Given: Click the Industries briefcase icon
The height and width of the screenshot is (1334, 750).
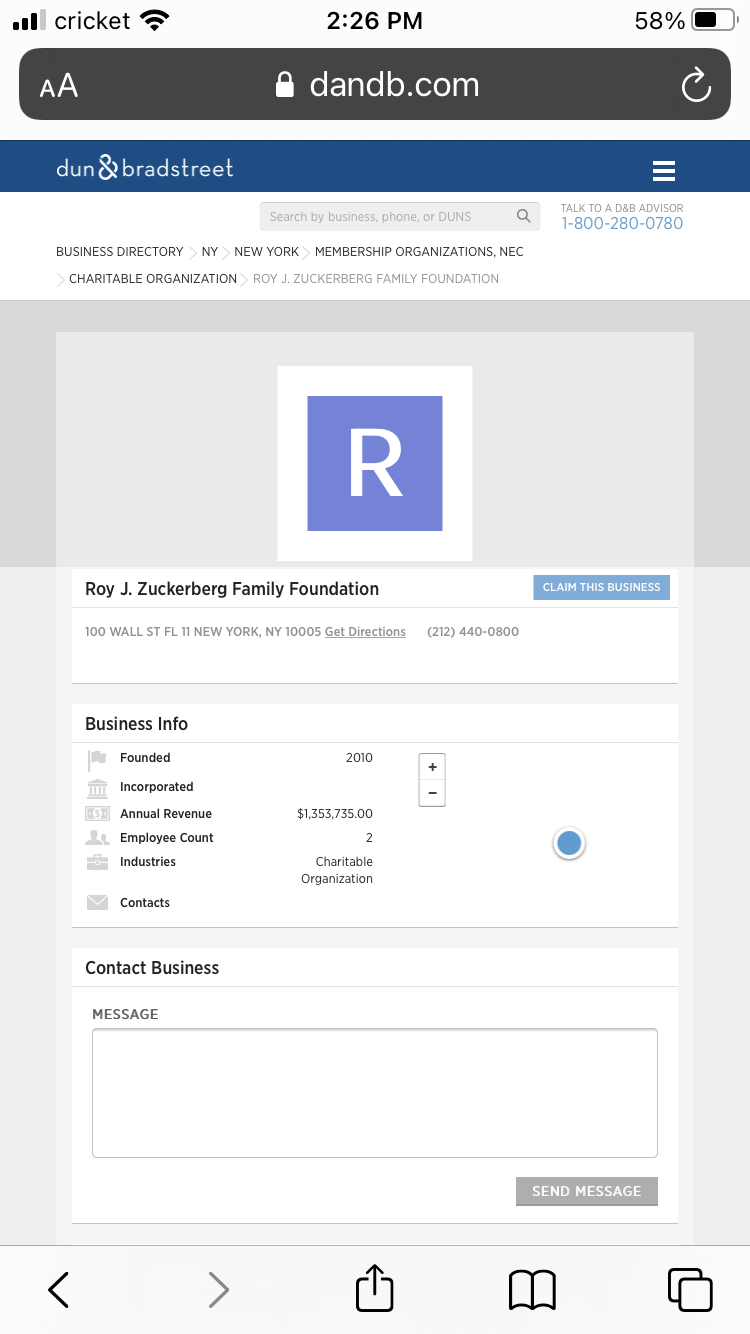Looking at the screenshot, I should click(x=97, y=862).
